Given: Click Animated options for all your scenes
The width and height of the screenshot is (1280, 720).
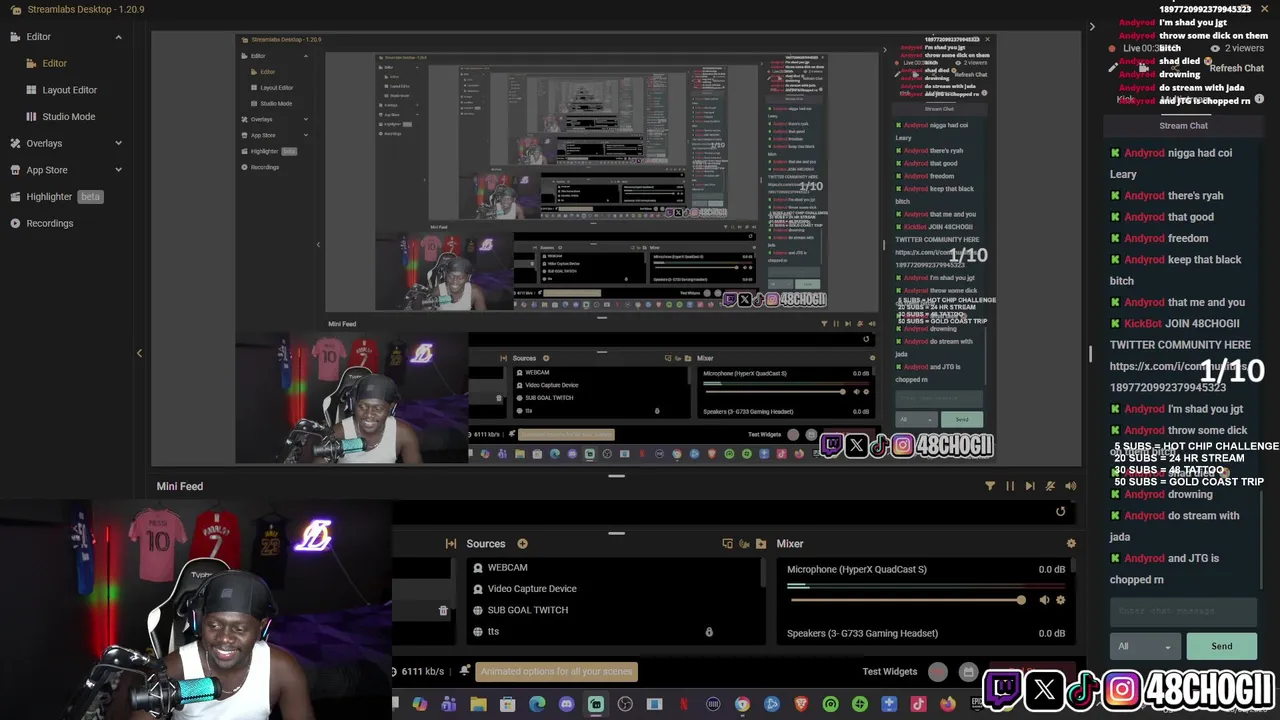Looking at the screenshot, I should coord(557,672).
